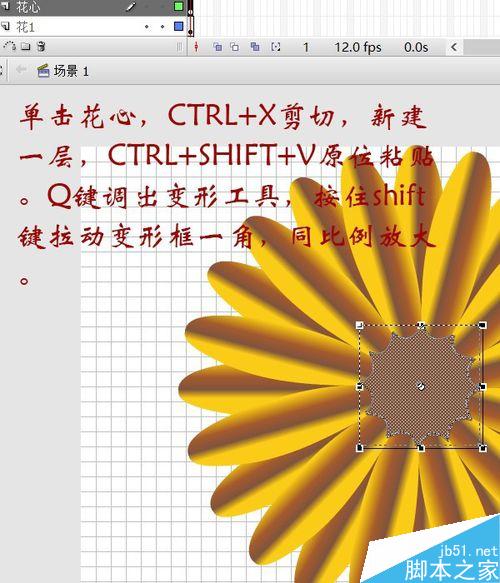Add a motion guide layer
The image size is (500, 583).
coord(9,46)
